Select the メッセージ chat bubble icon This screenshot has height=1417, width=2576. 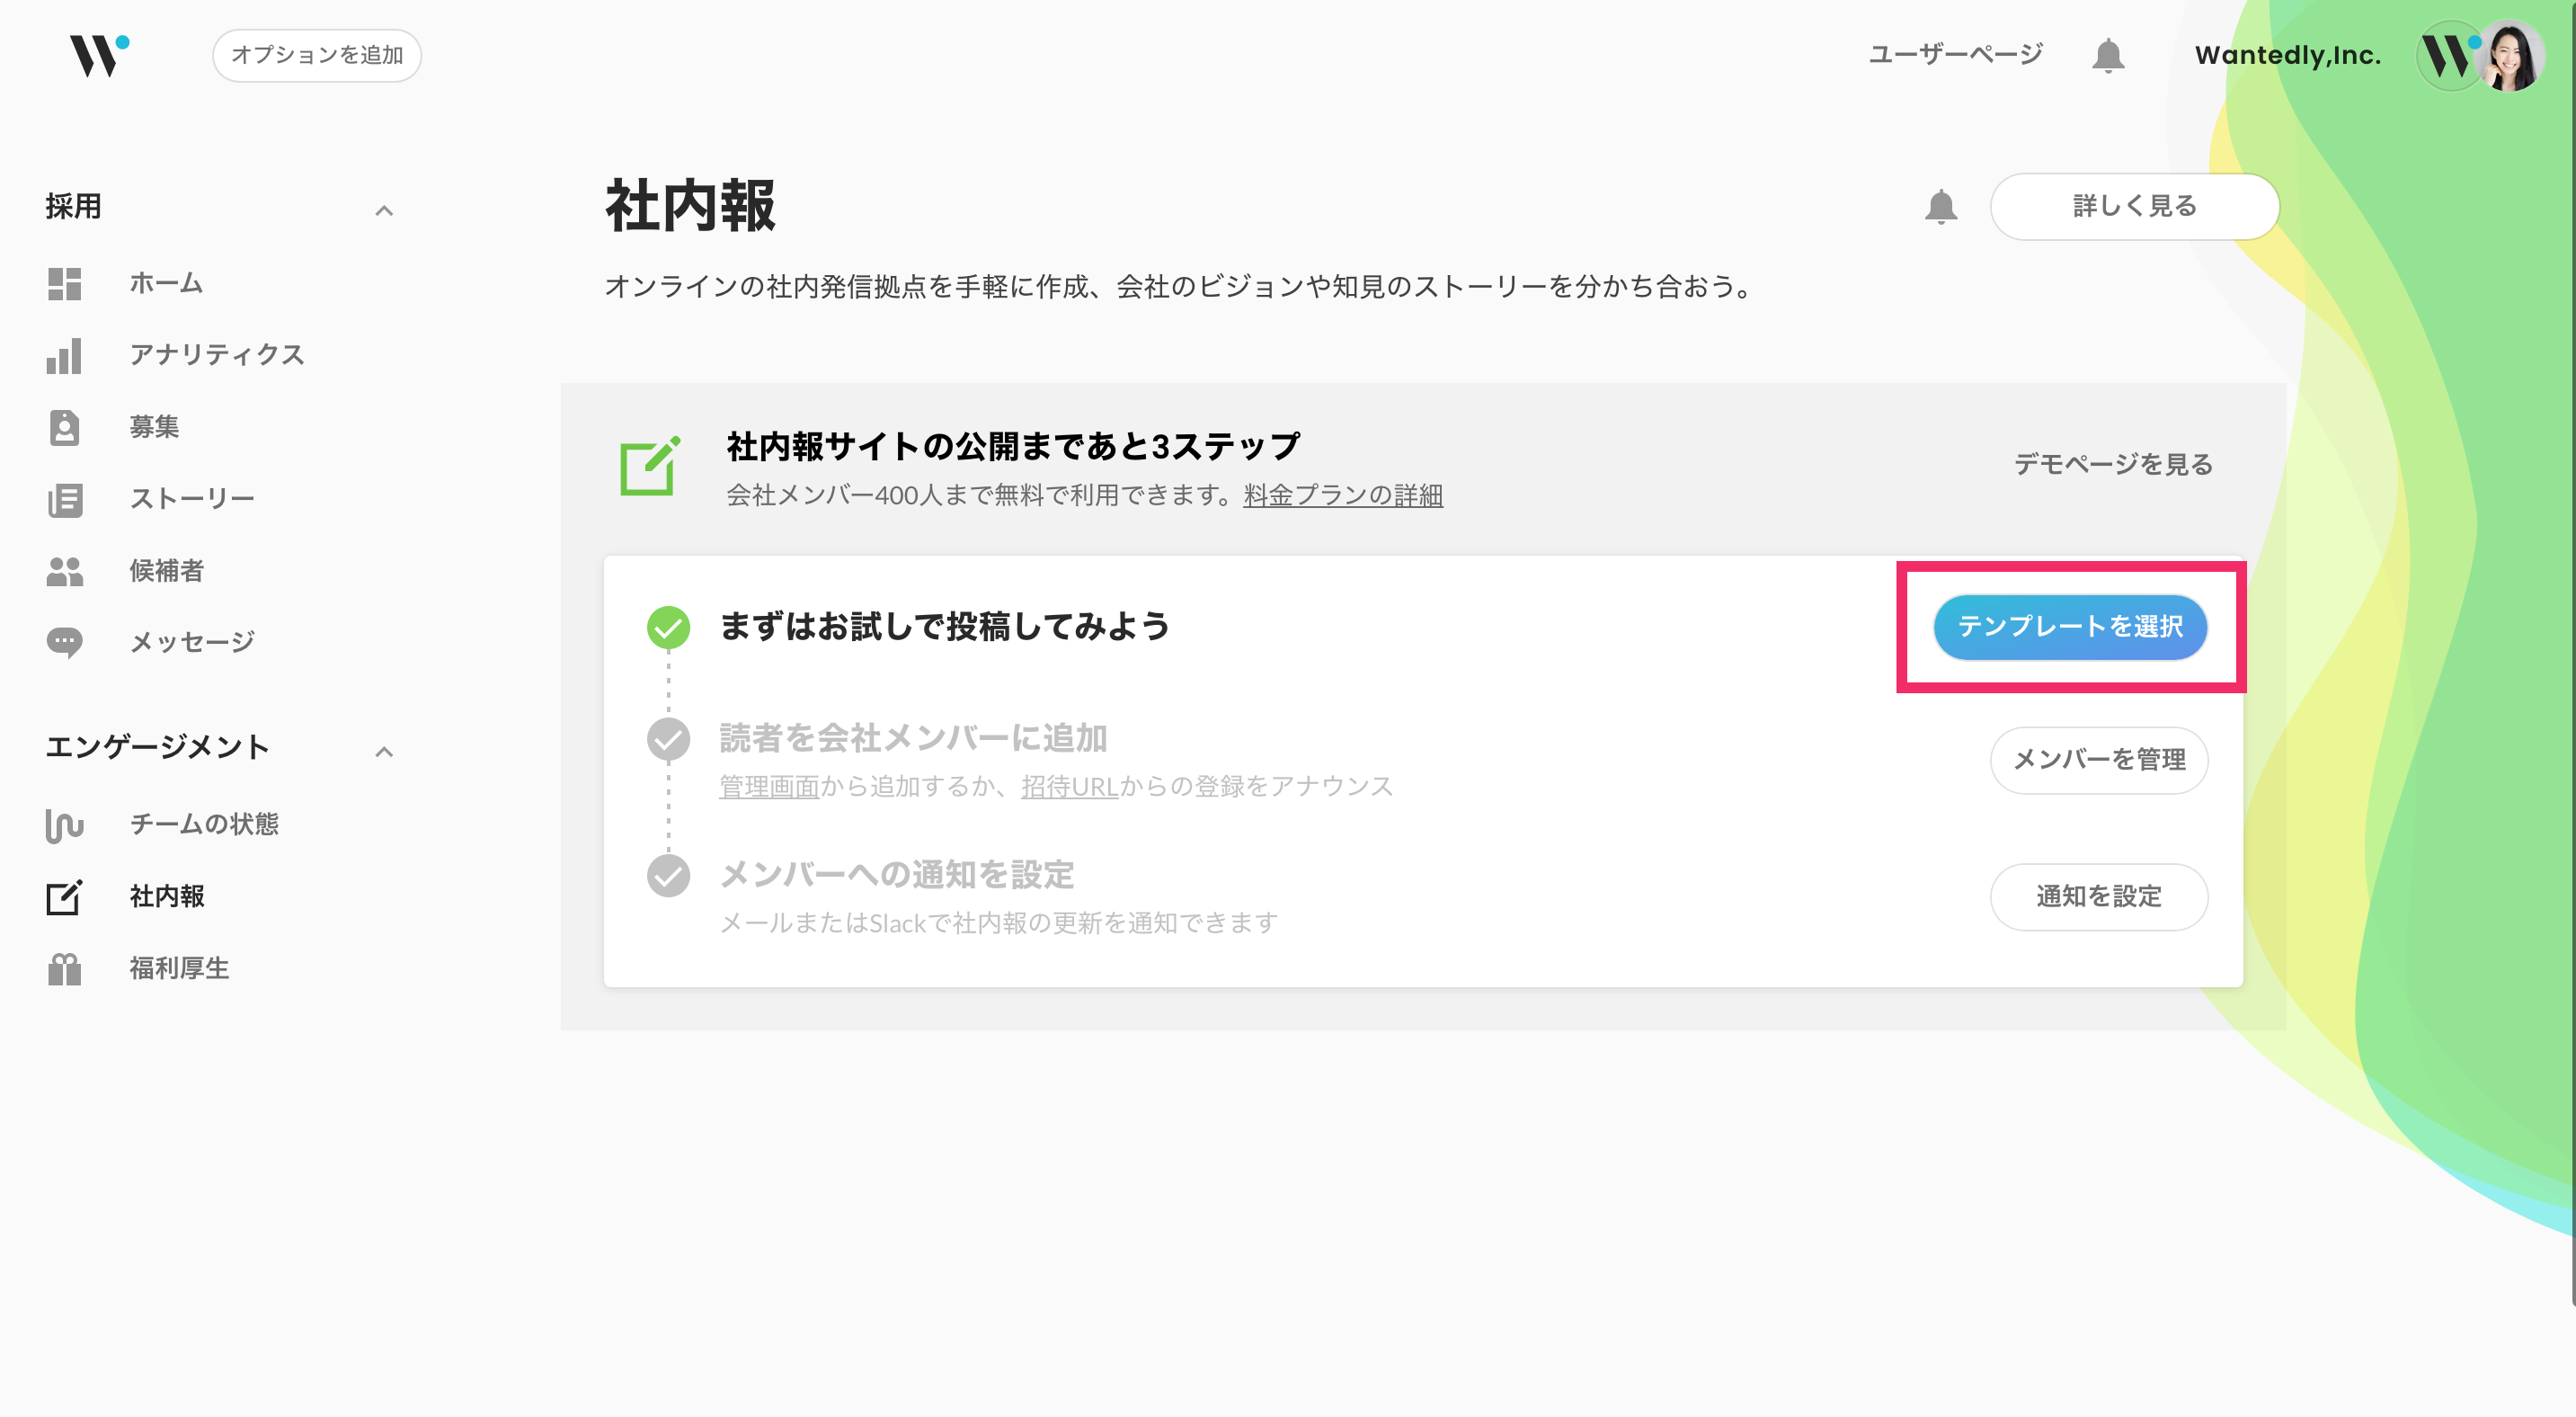pos(64,642)
